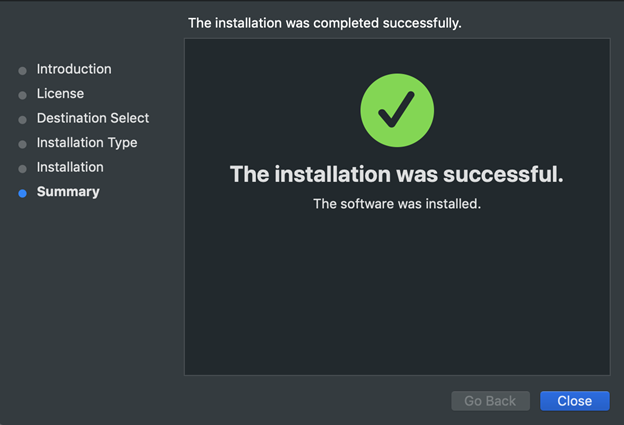Click the bullet beside Installation Type
This screenshot has width=624, height=425.
click(22, 144)
